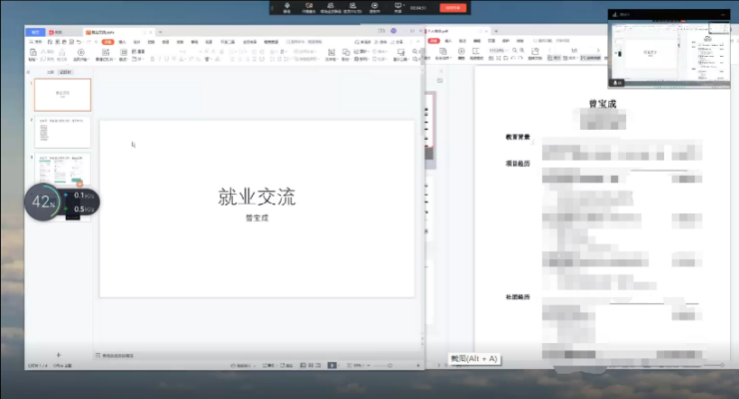The height and width of the screenshot is (399, 739).
Task: Click the paste icon in the ribbon
Action: tap(33, 52)
